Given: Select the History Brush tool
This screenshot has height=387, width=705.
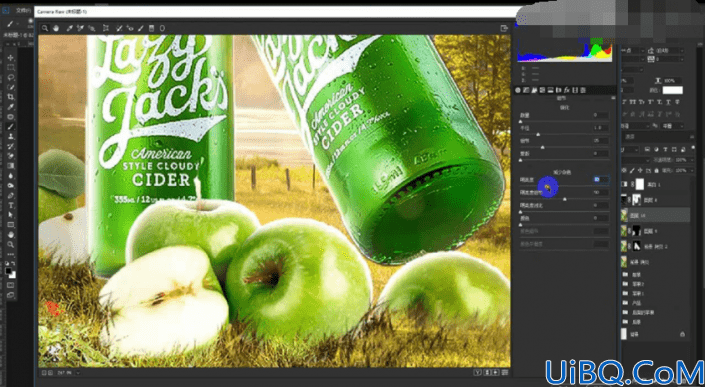Looking at the screenshot, I should [11, 147].
